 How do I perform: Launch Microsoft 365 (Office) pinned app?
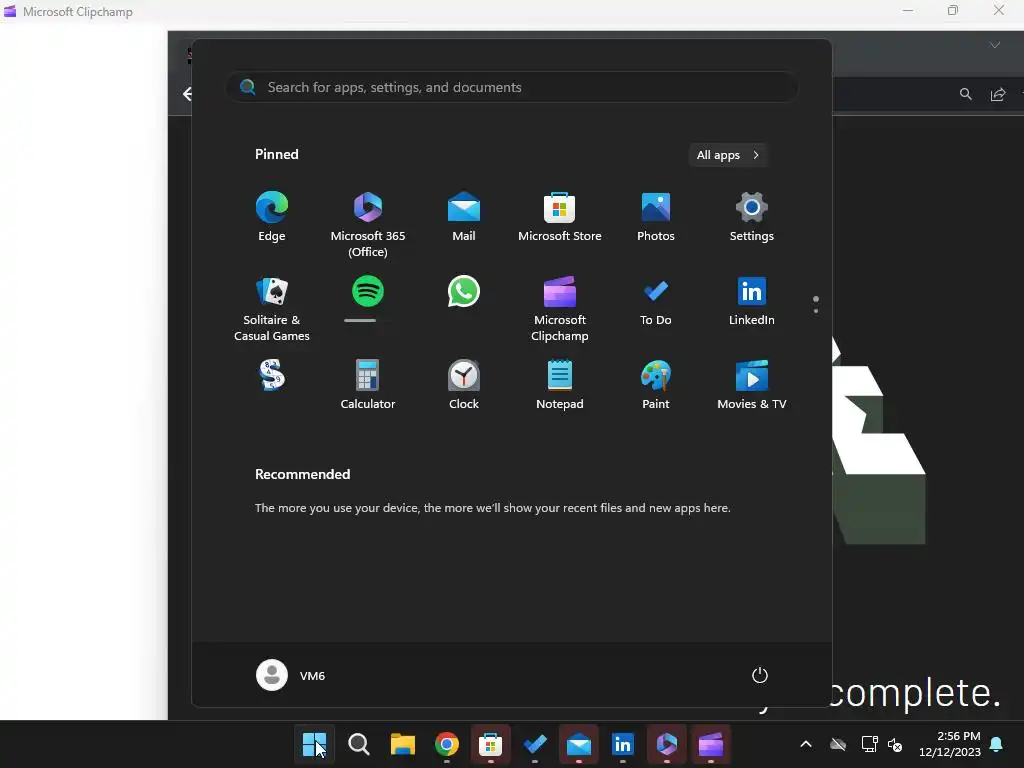tap(368, 224)
